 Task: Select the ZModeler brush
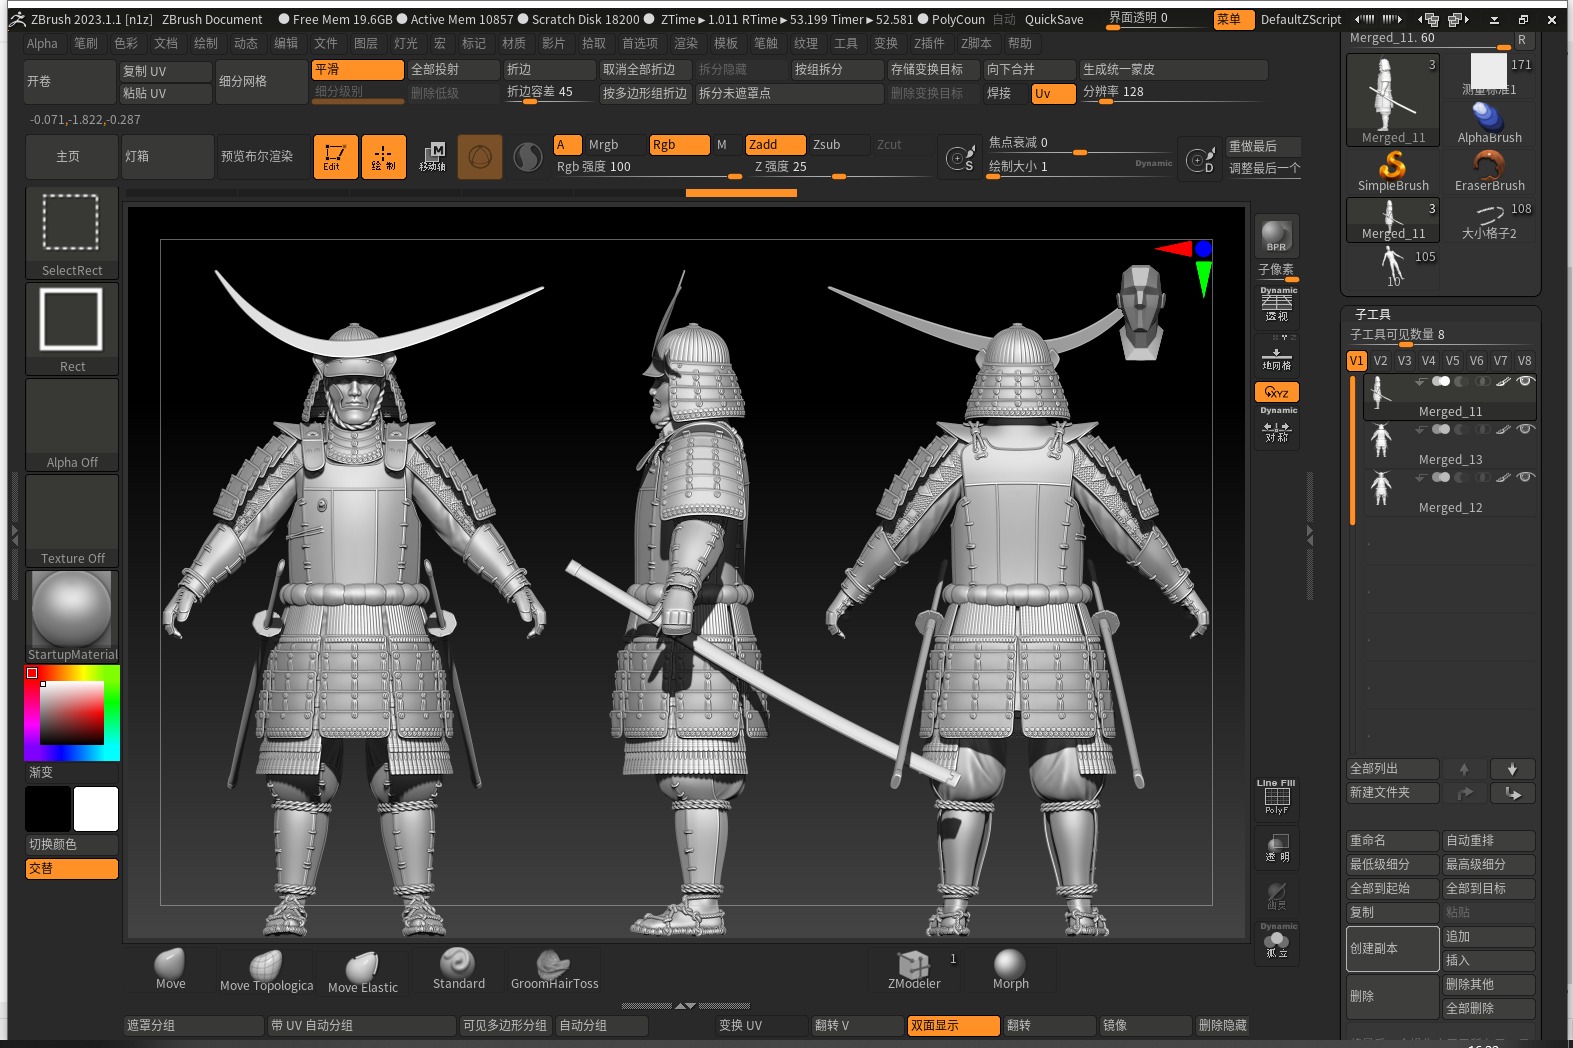[914, 969]
